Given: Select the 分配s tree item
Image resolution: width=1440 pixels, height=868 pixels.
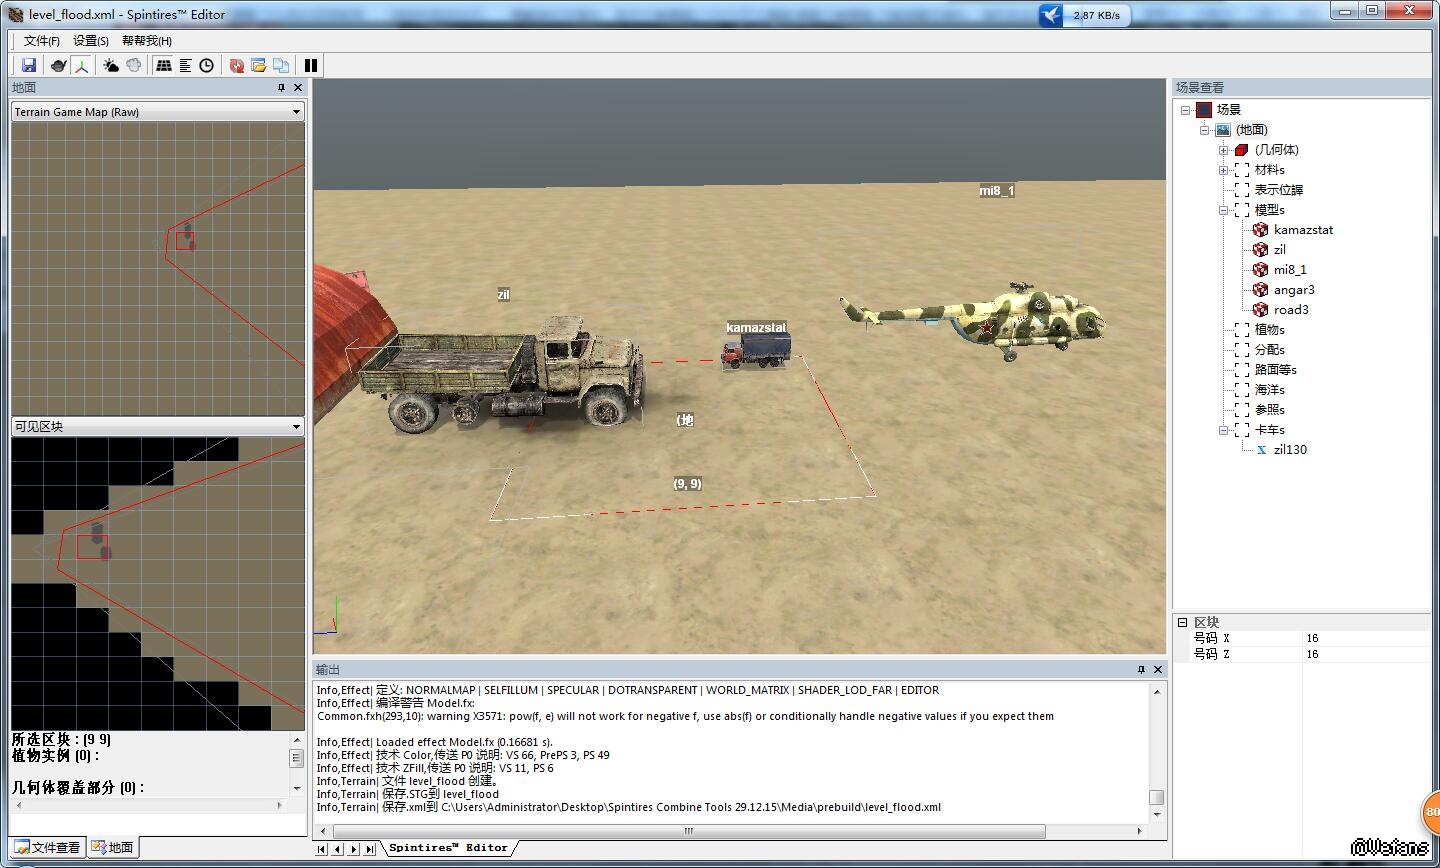Looking at the screenshot, I should tap(1270, 350).
